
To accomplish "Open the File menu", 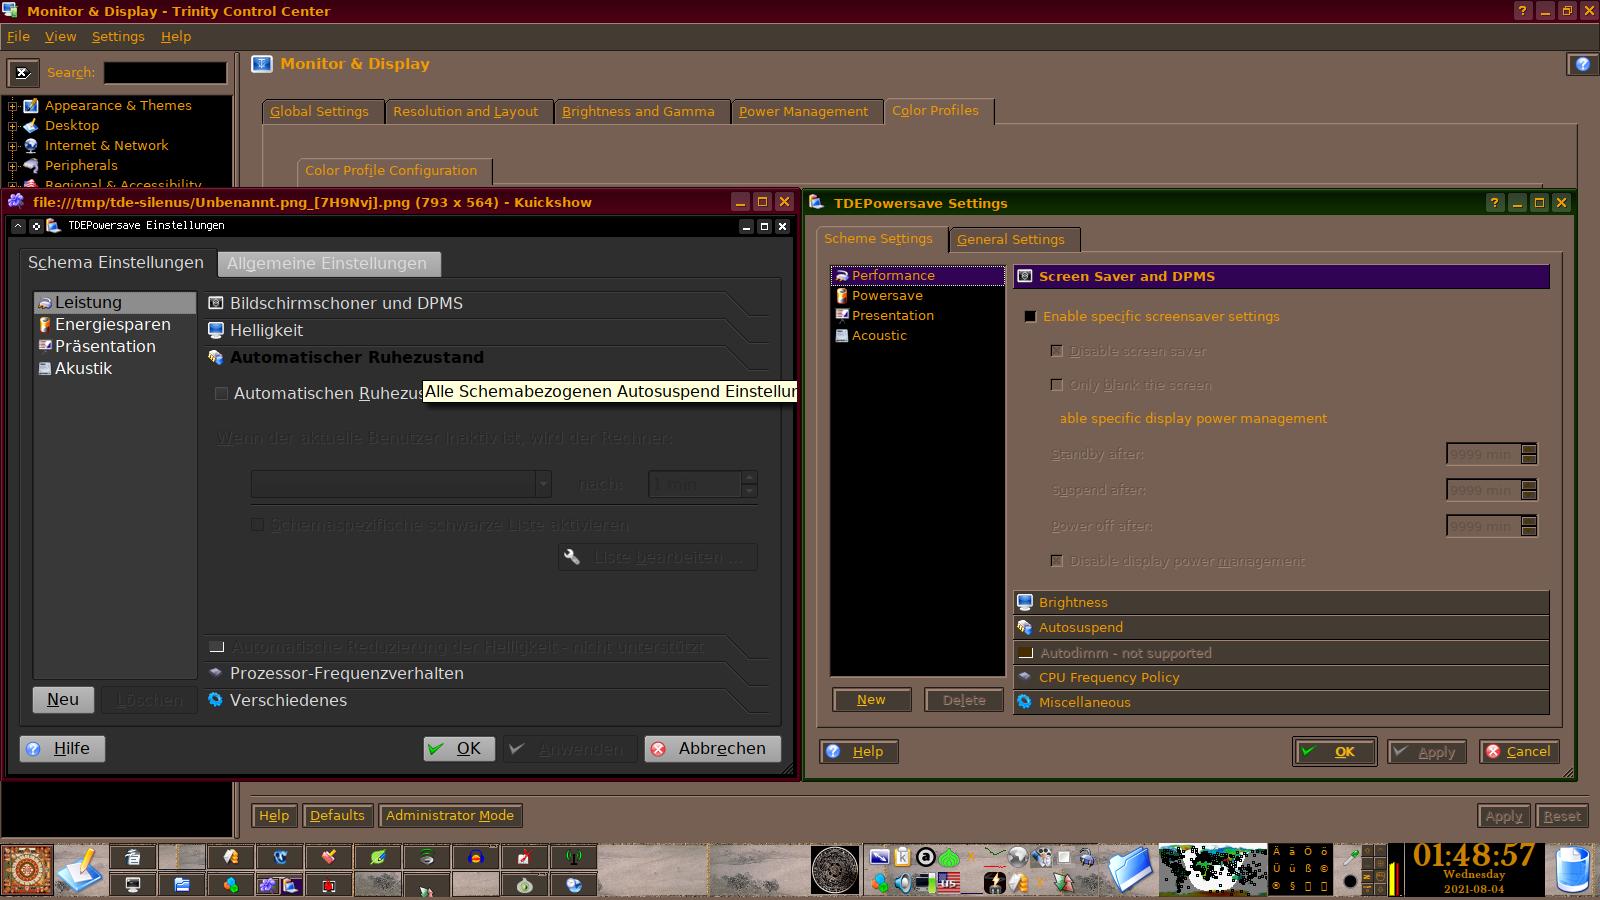I will pos(18,36).
